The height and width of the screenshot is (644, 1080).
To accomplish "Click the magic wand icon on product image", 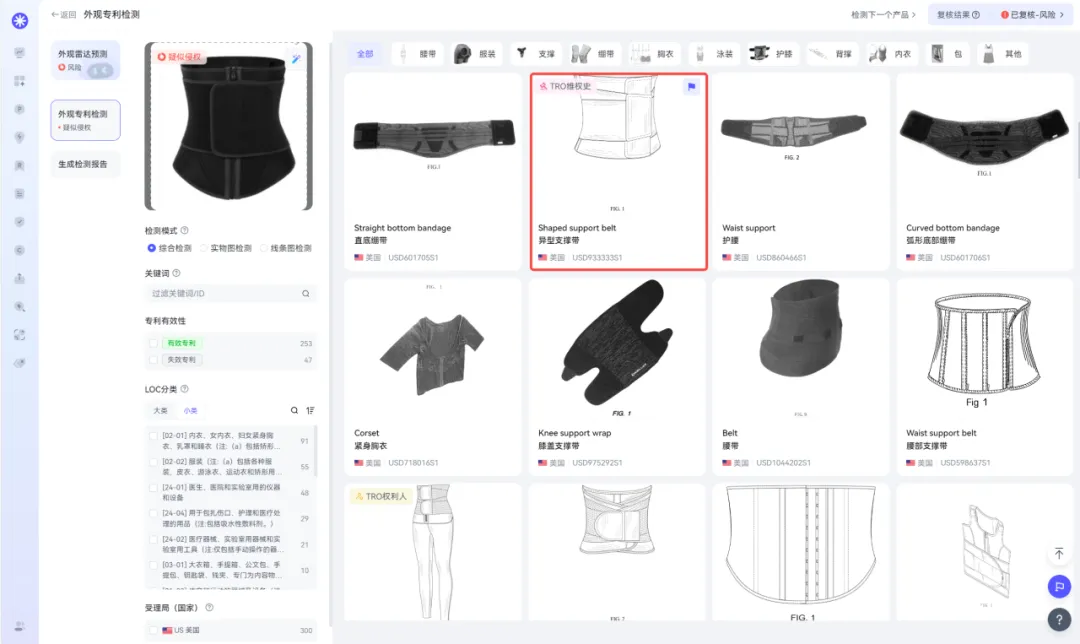I will [296, 59].
